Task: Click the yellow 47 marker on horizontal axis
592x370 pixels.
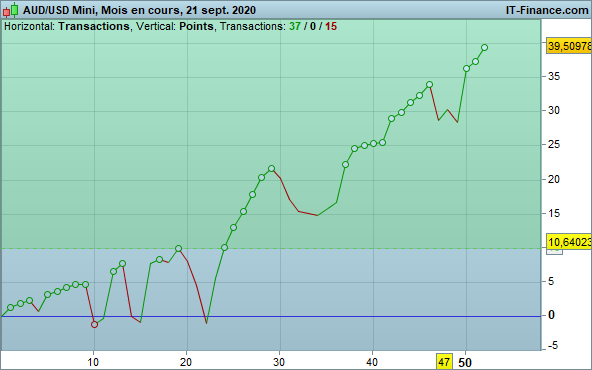Action: tap(444, 362)
